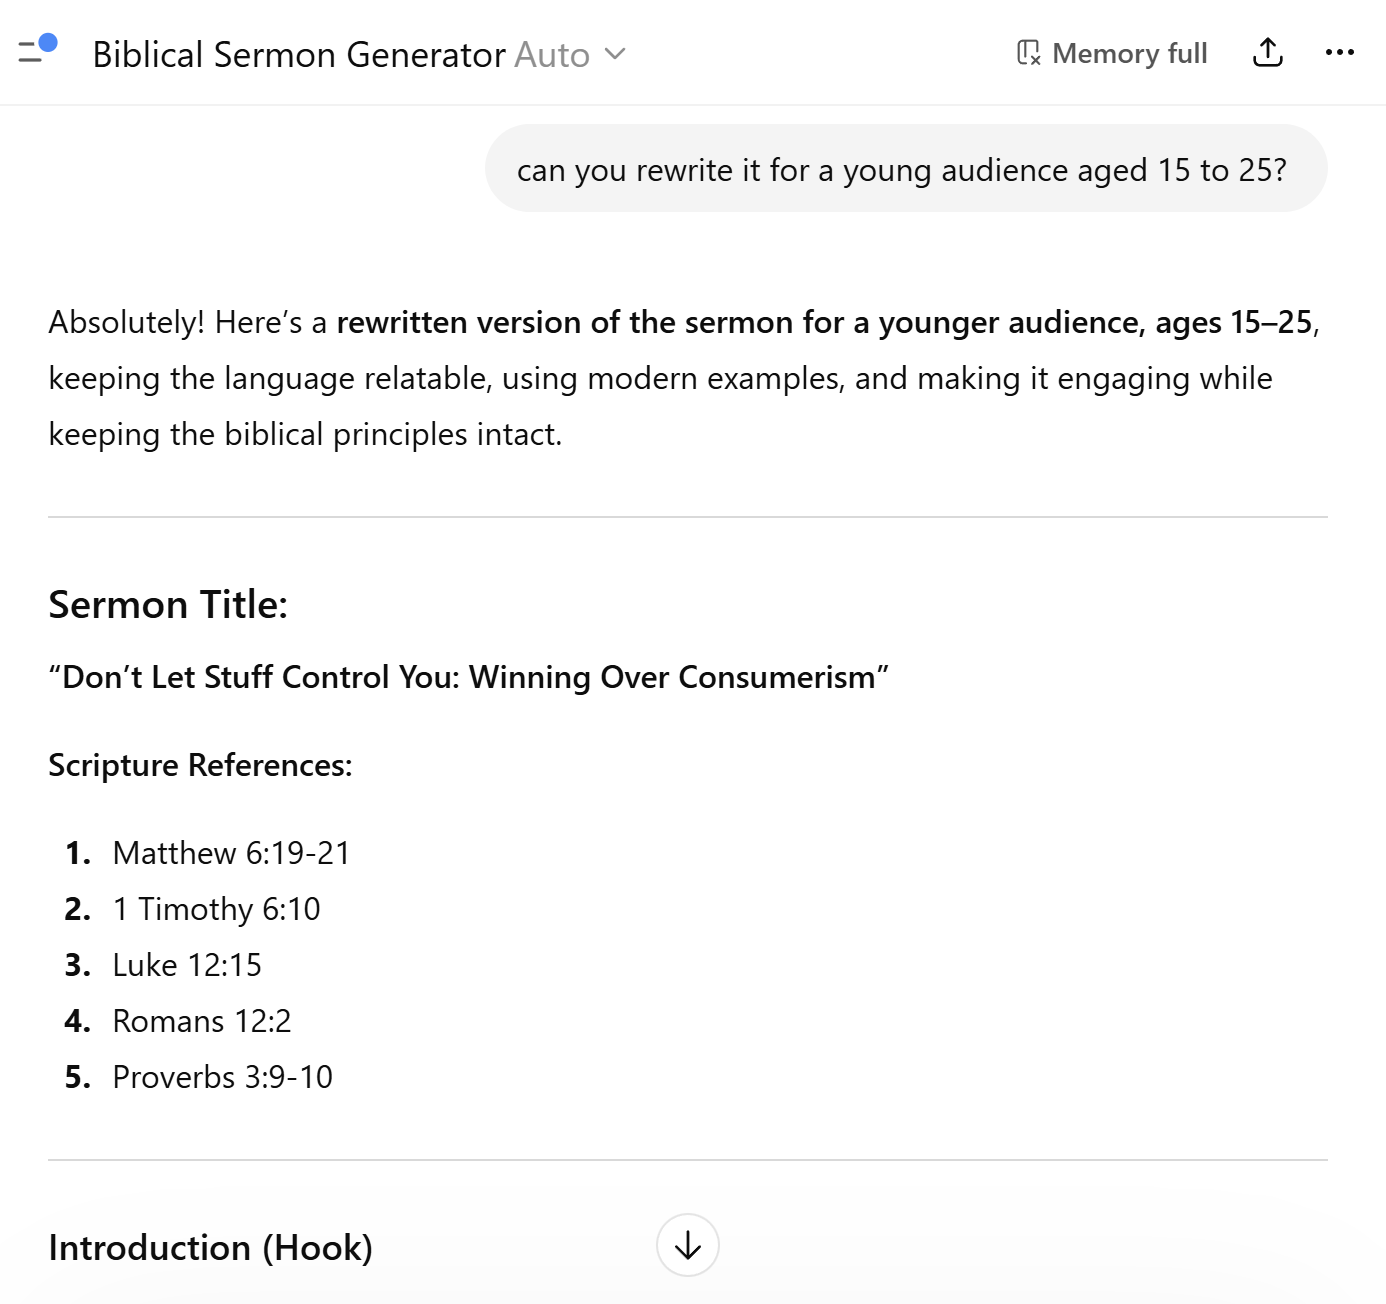
Task: Select the upload arrow in the header
Action: pos(1267,53)
